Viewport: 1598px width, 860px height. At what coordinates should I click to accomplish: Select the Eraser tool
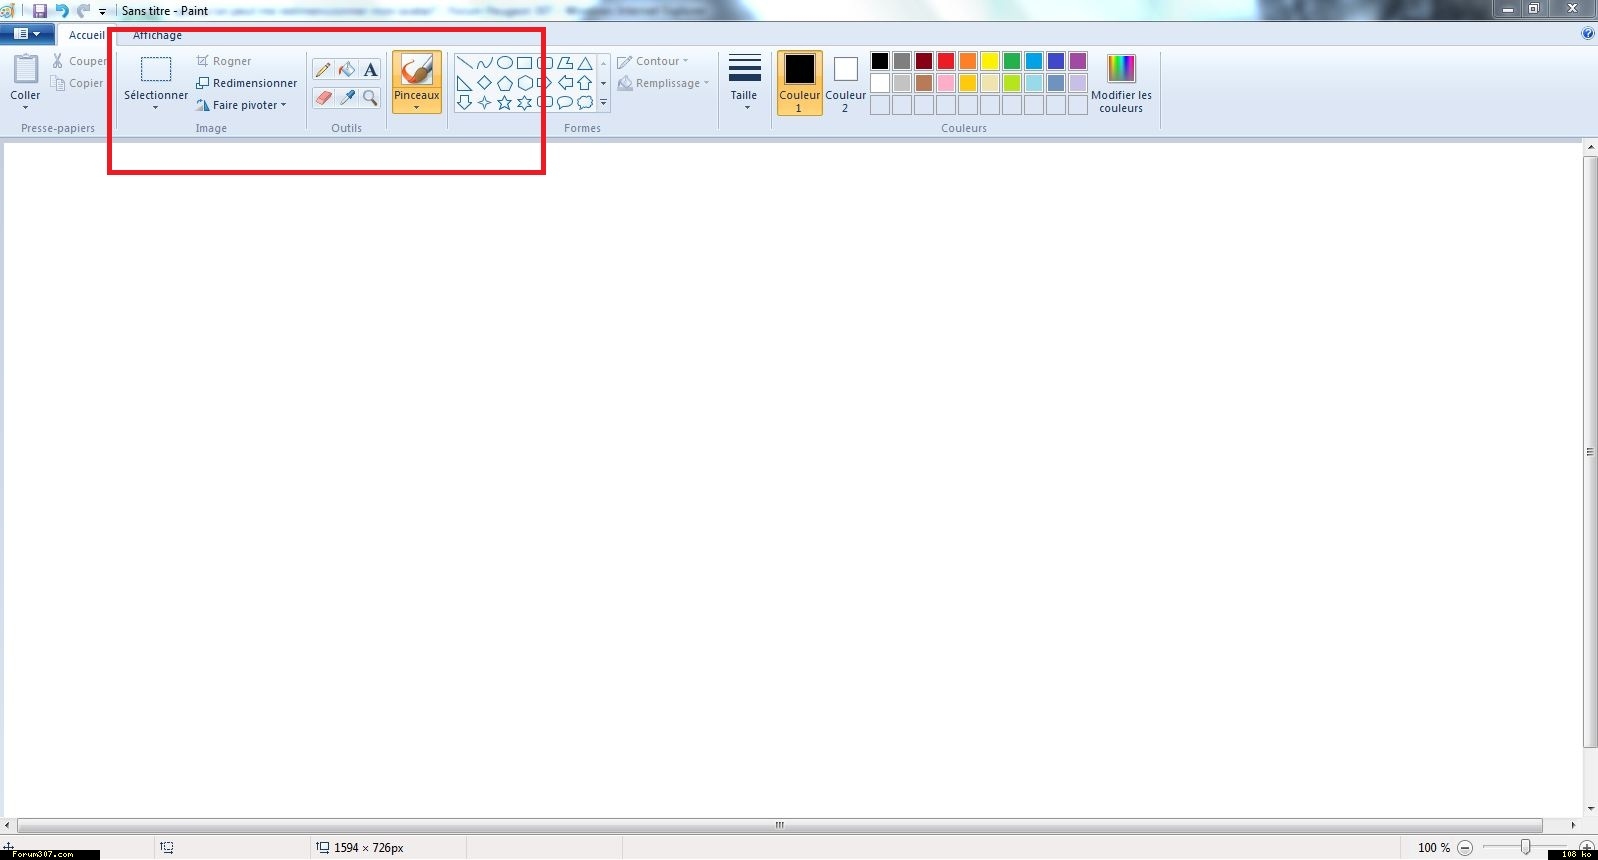click(x=323, y=98)
